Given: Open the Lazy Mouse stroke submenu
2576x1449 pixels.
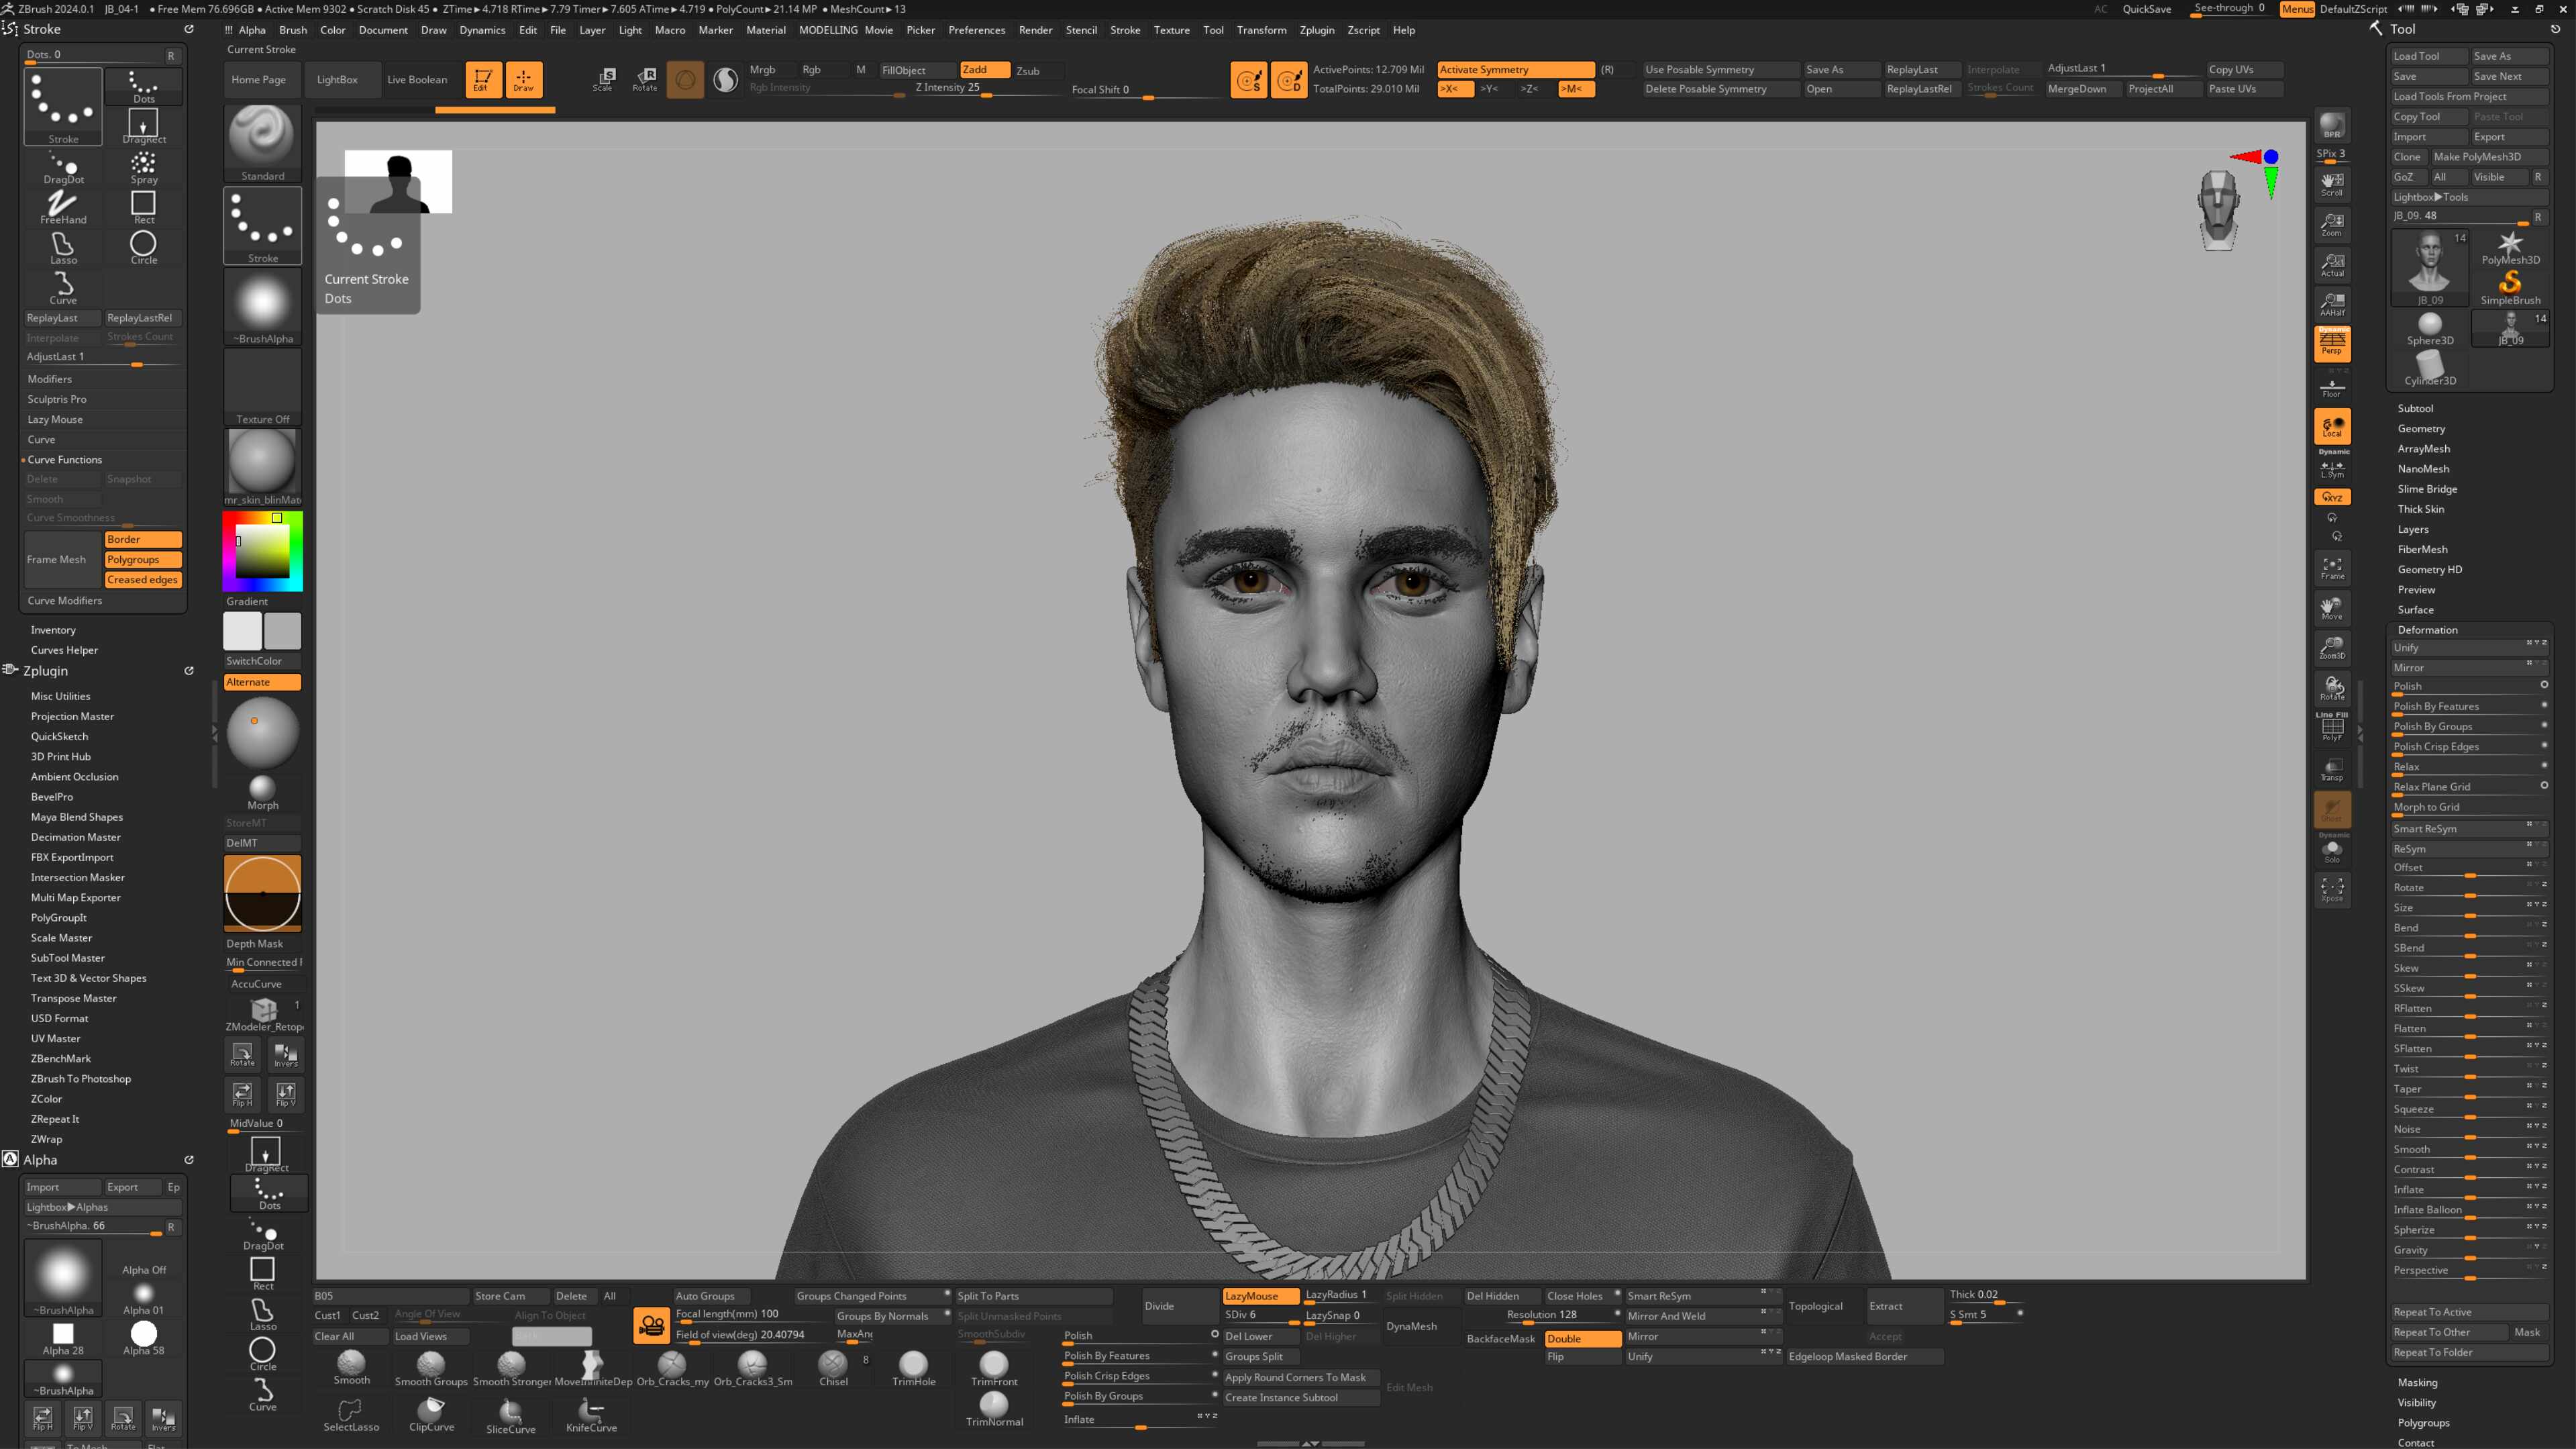Looking at the screenshot, I should tap(55, 419).
